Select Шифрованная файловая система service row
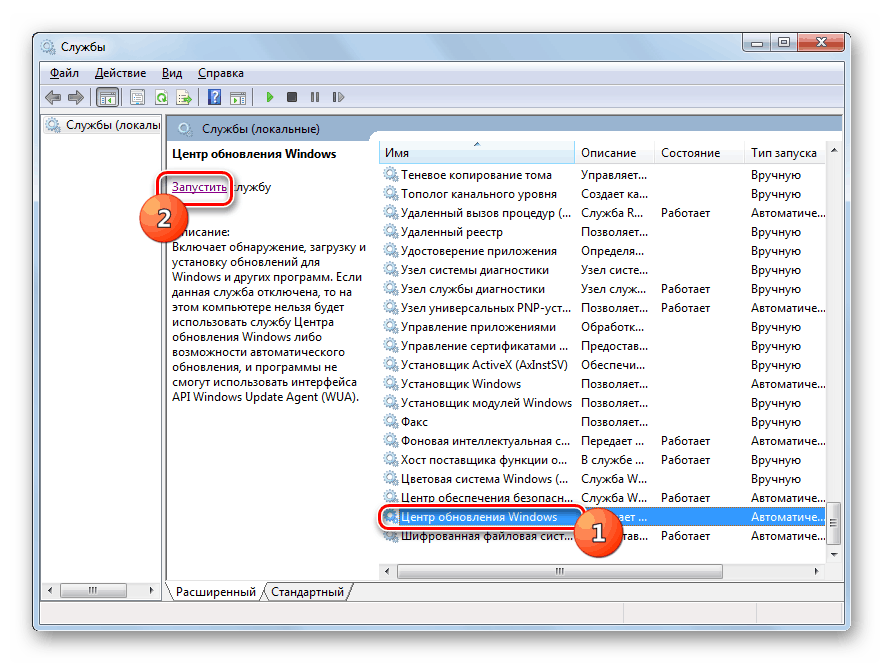This screenshot has width=884, height=664. [602, 536]
